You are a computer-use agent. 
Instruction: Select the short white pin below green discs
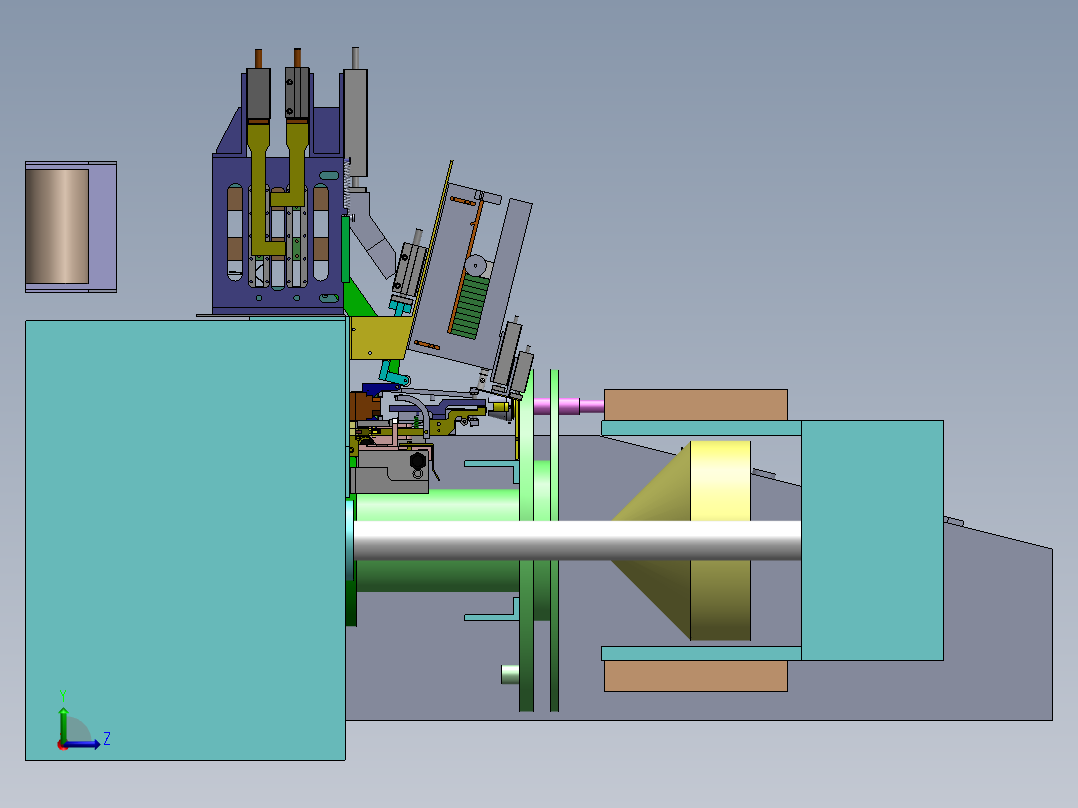pos(510,674)
